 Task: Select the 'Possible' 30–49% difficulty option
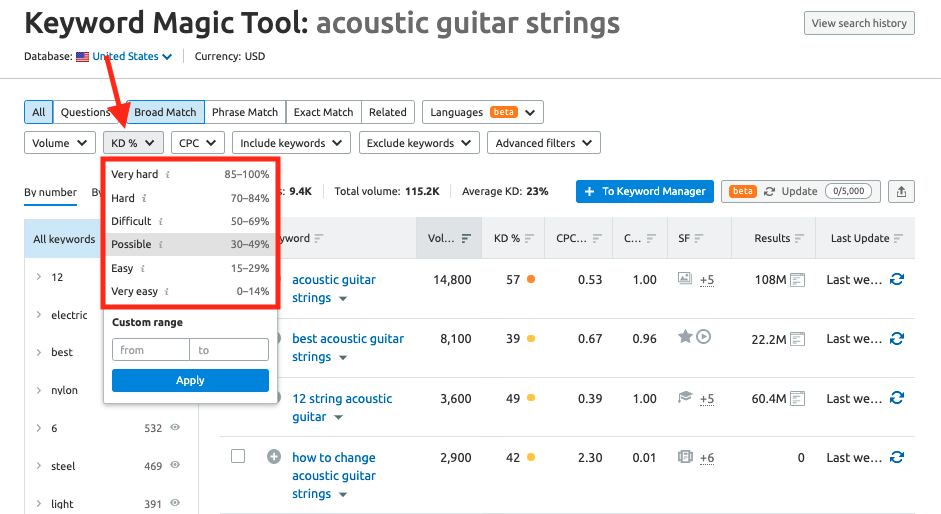190,245
